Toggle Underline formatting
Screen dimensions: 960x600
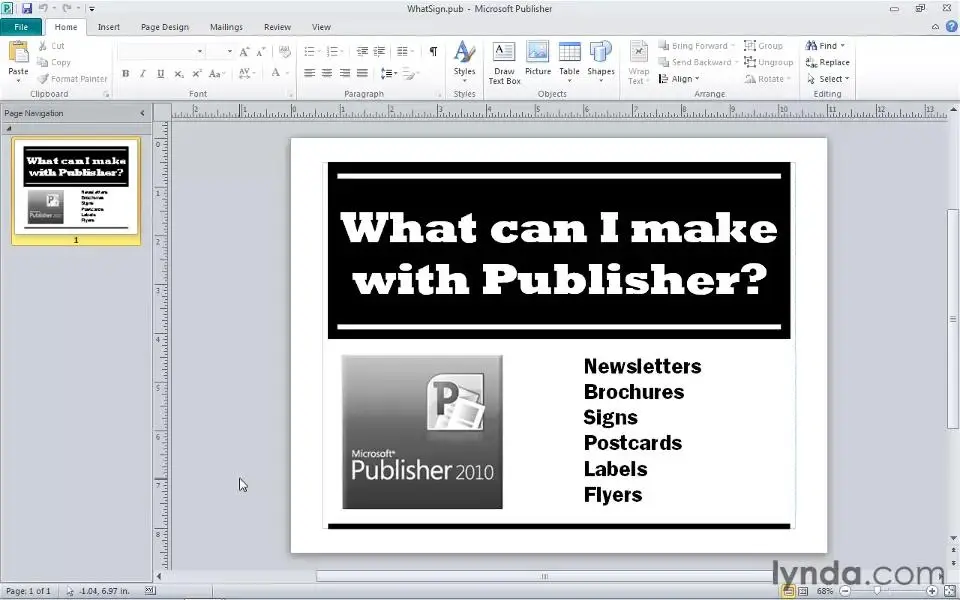[x=160, y=73]
